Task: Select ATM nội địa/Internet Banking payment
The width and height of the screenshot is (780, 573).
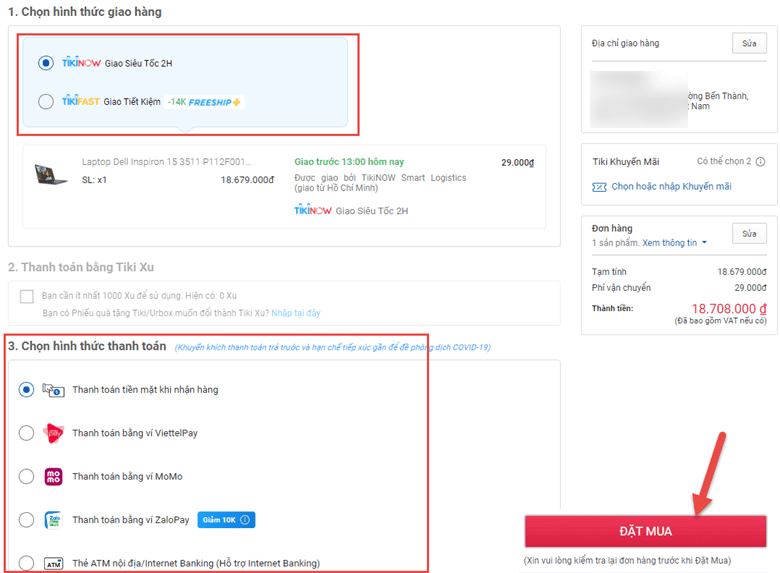Action: tap(26, 563)
